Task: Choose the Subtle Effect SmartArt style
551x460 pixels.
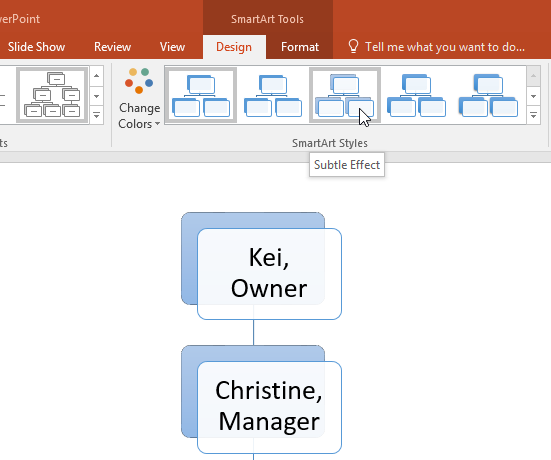Action: (345, 95)
